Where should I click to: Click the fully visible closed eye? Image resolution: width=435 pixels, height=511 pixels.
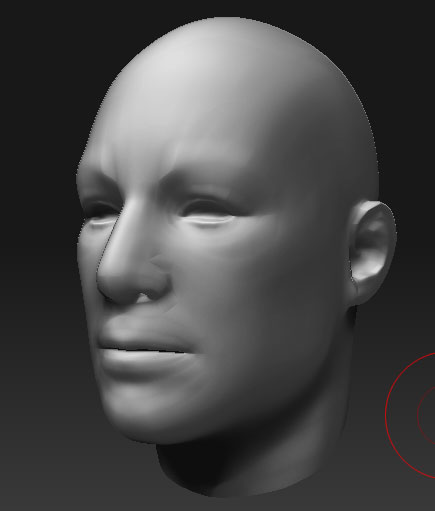click(208, 213)
